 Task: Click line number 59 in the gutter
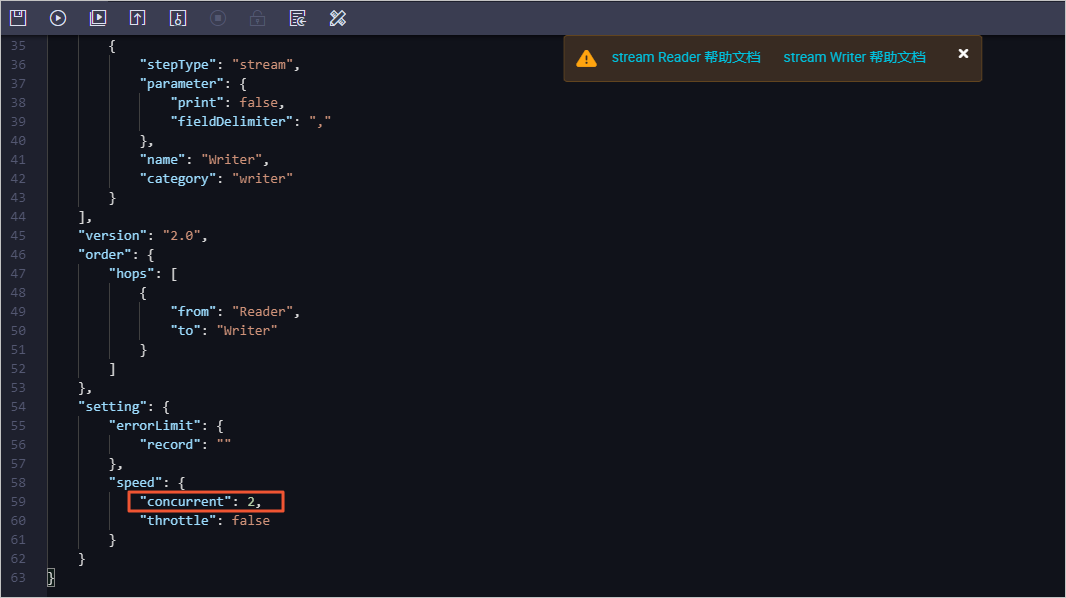18,502
